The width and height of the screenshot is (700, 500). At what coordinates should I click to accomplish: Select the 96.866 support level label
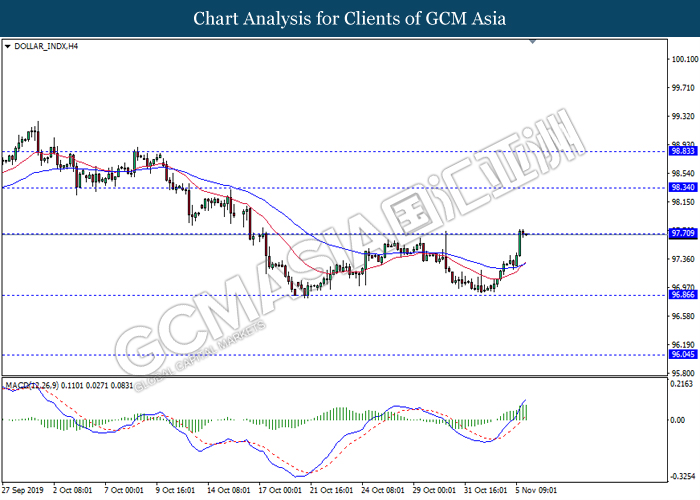pyautogui.click(x=683, y=295)
